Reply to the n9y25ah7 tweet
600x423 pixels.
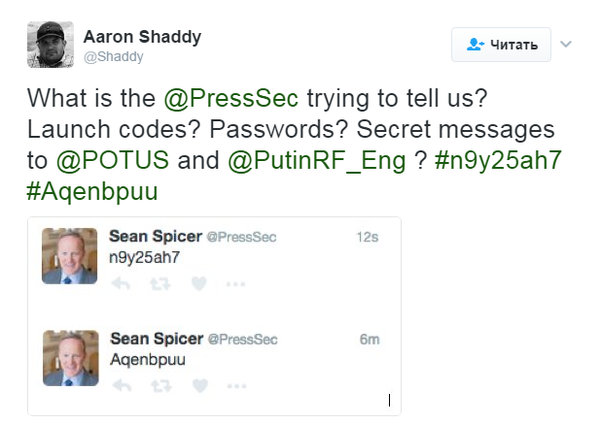click(122, 284)
